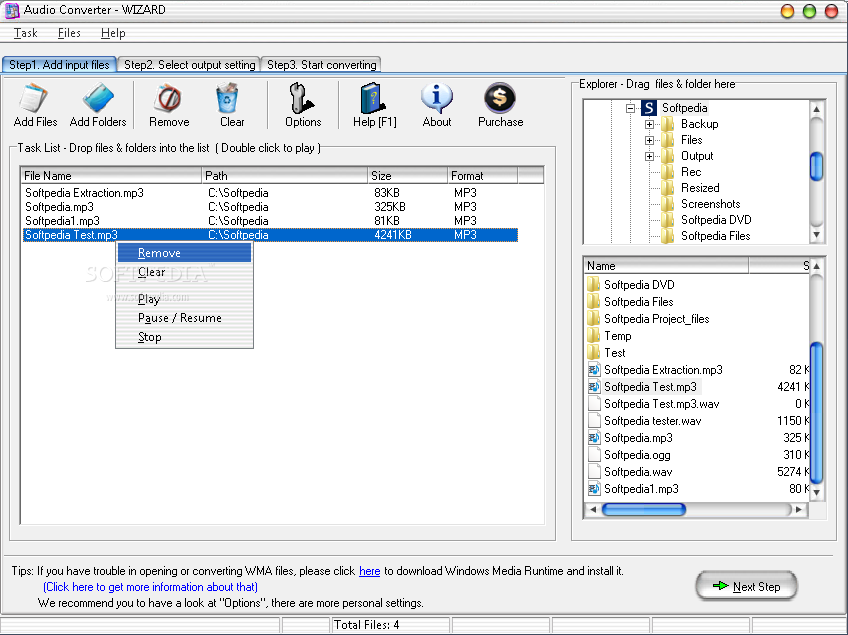Open the Files menu

click(x=69, y=33)
